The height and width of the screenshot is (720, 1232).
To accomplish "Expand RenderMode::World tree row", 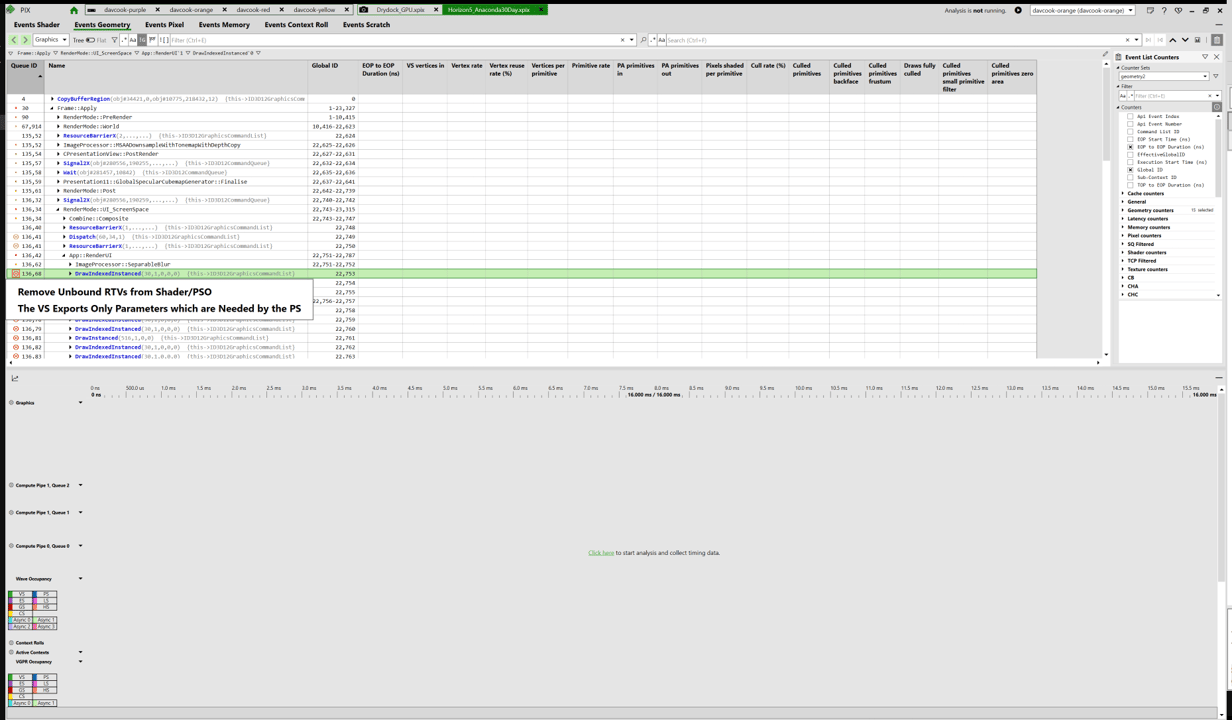I will (x=58, y=127).
